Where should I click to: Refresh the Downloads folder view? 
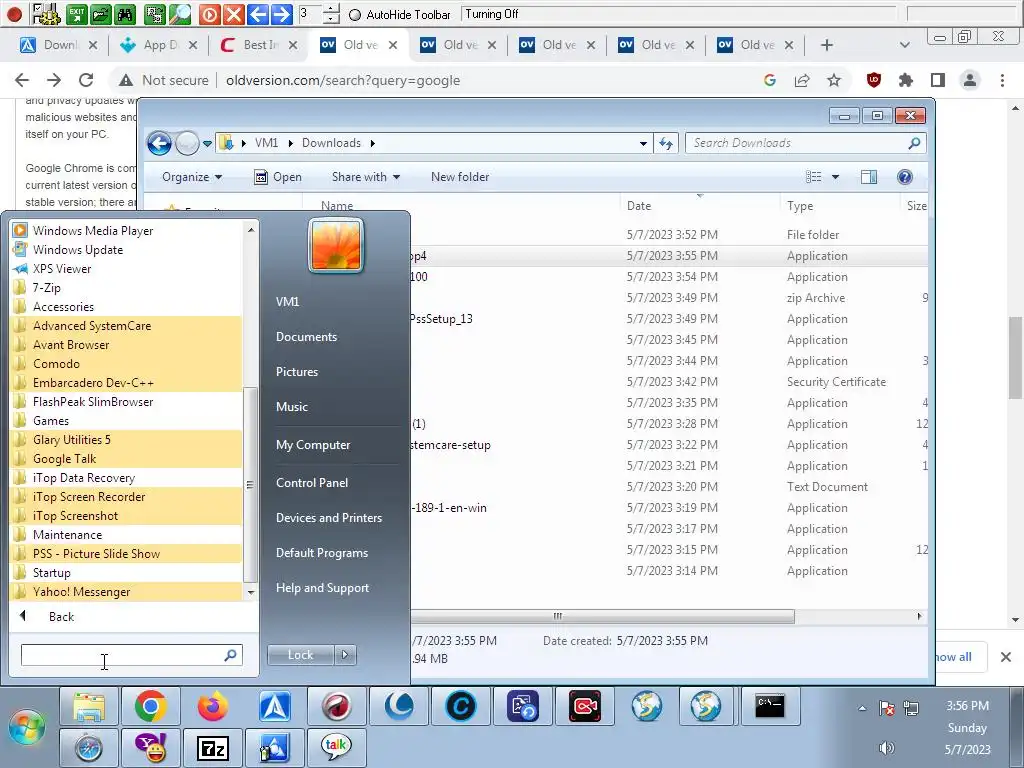pyautogui.click(x=666, y=143)
